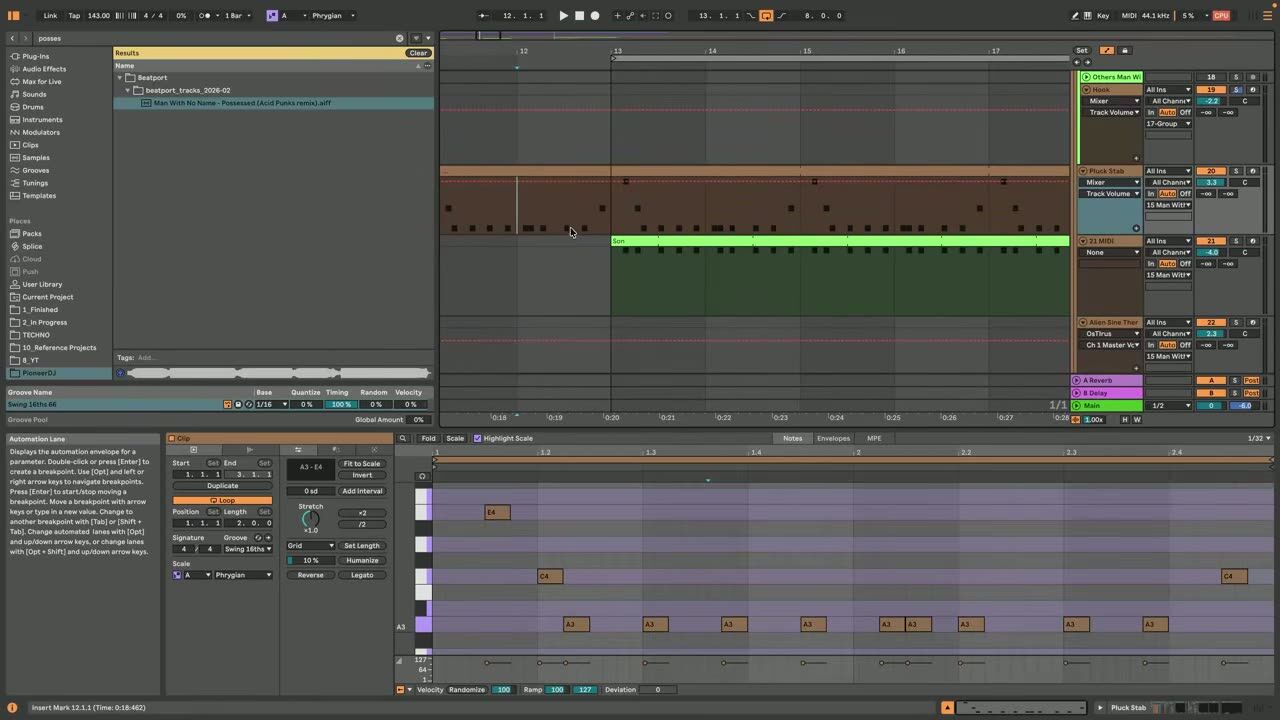Solo the Pluck Stab track
Image resolution: width=1280 pixels, height=720 pixels.
coord(1235,171)
